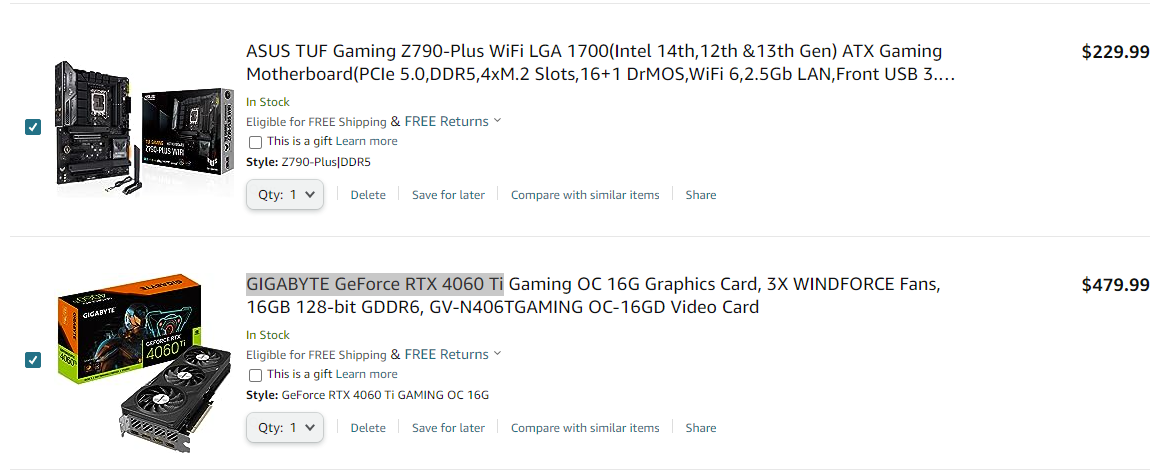Share the ASUS motherboard listing
This screenshot has height=470, width=1165.
[x=701, y=195]
